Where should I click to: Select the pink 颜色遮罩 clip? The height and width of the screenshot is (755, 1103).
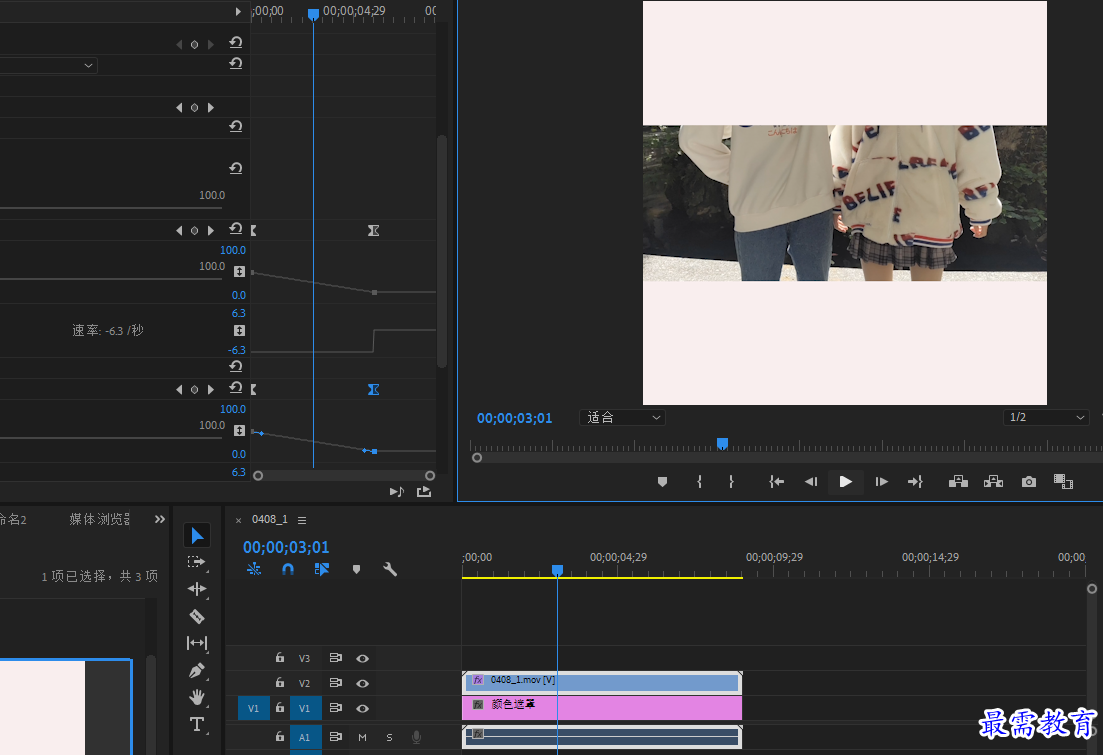click(602, 708)
